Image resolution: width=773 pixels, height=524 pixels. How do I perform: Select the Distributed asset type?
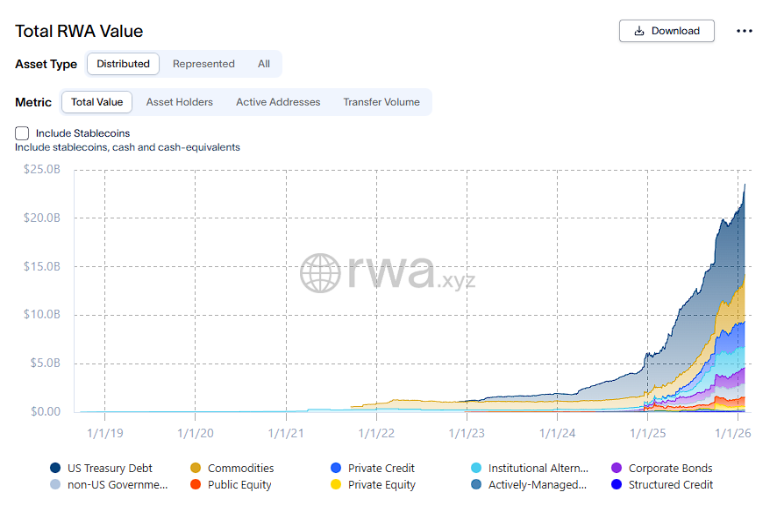123,64
